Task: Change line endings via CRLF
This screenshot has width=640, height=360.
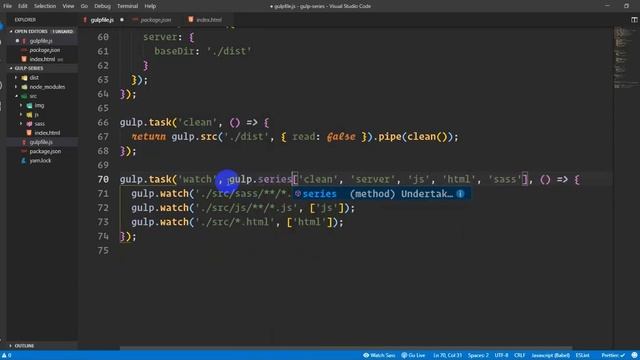Action: pos(520,356)
